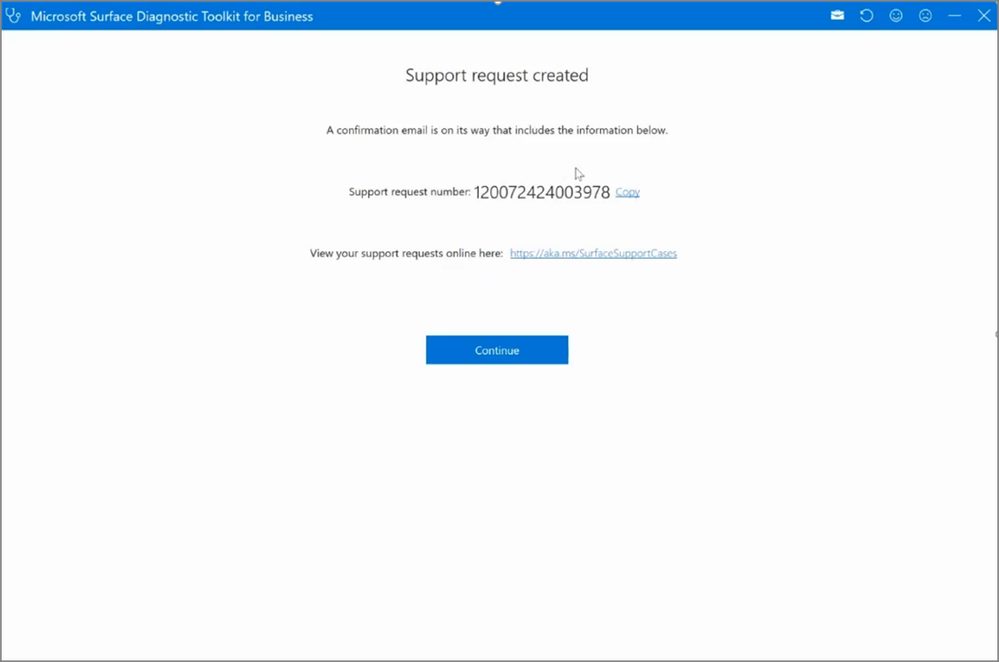Copy the support request number
999x662 pixels.
pyautogui.click(x=628, y=192)
